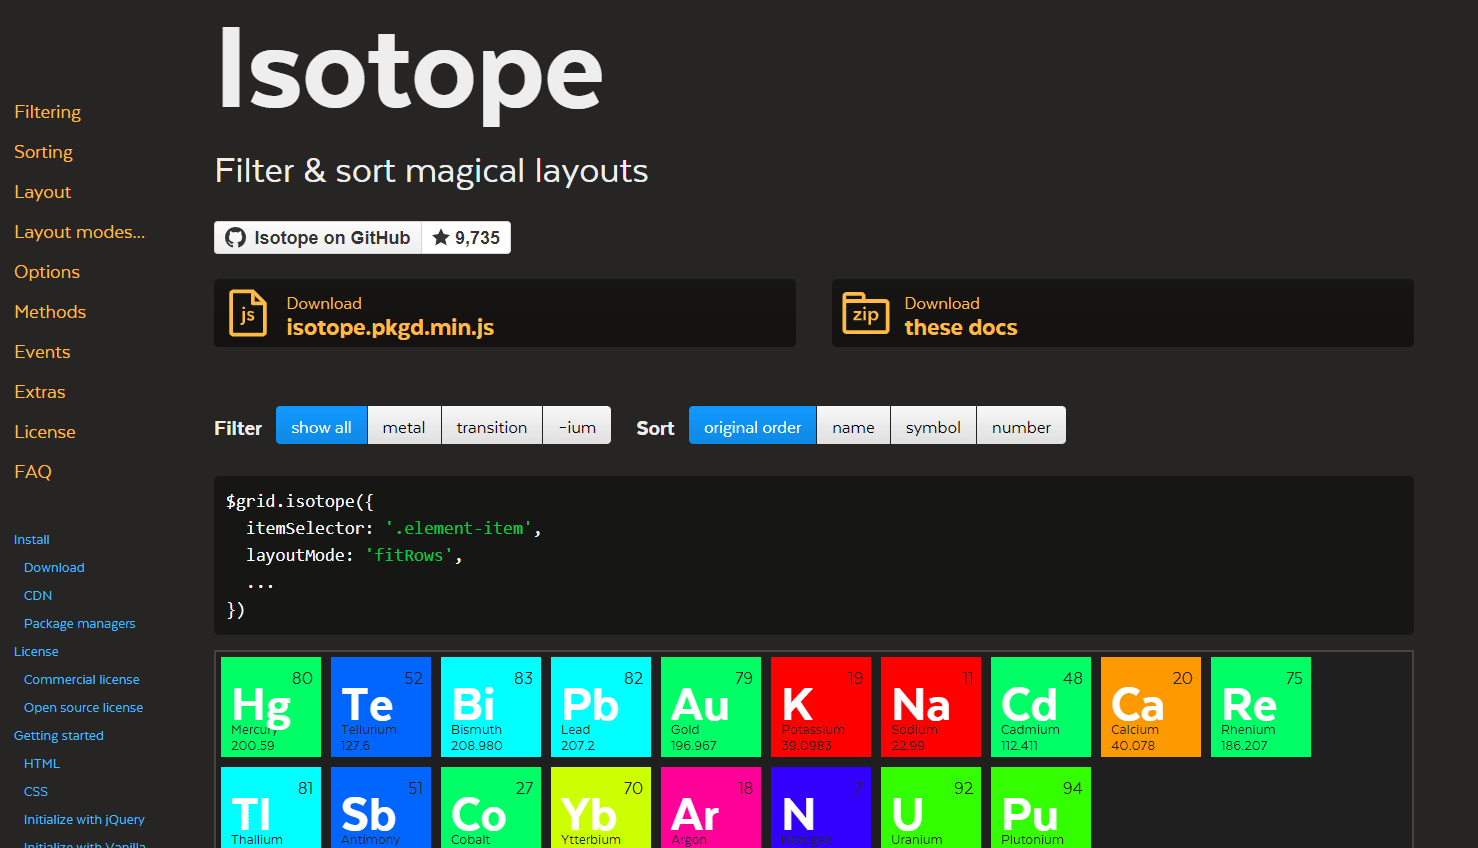Click the star count 9,735
The width and height of the screenshot is (1478, 848).
[x=466, y=238]
